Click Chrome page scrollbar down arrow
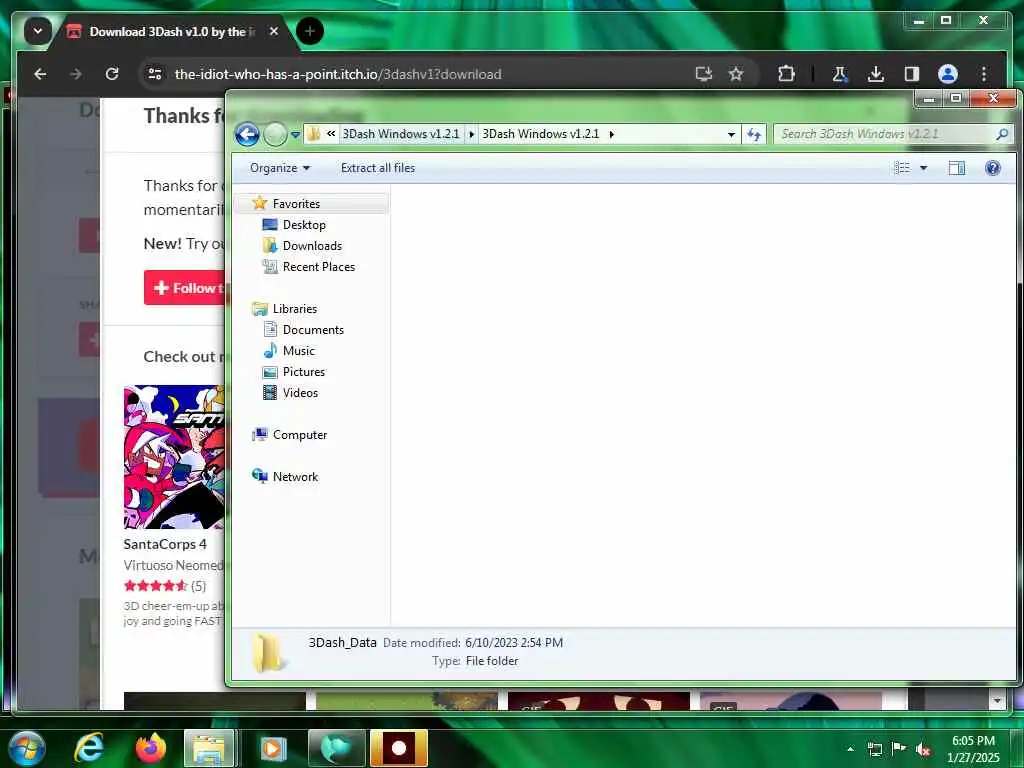The width and height of the screenshot is (1024, 768). click(x=997, y=700)
